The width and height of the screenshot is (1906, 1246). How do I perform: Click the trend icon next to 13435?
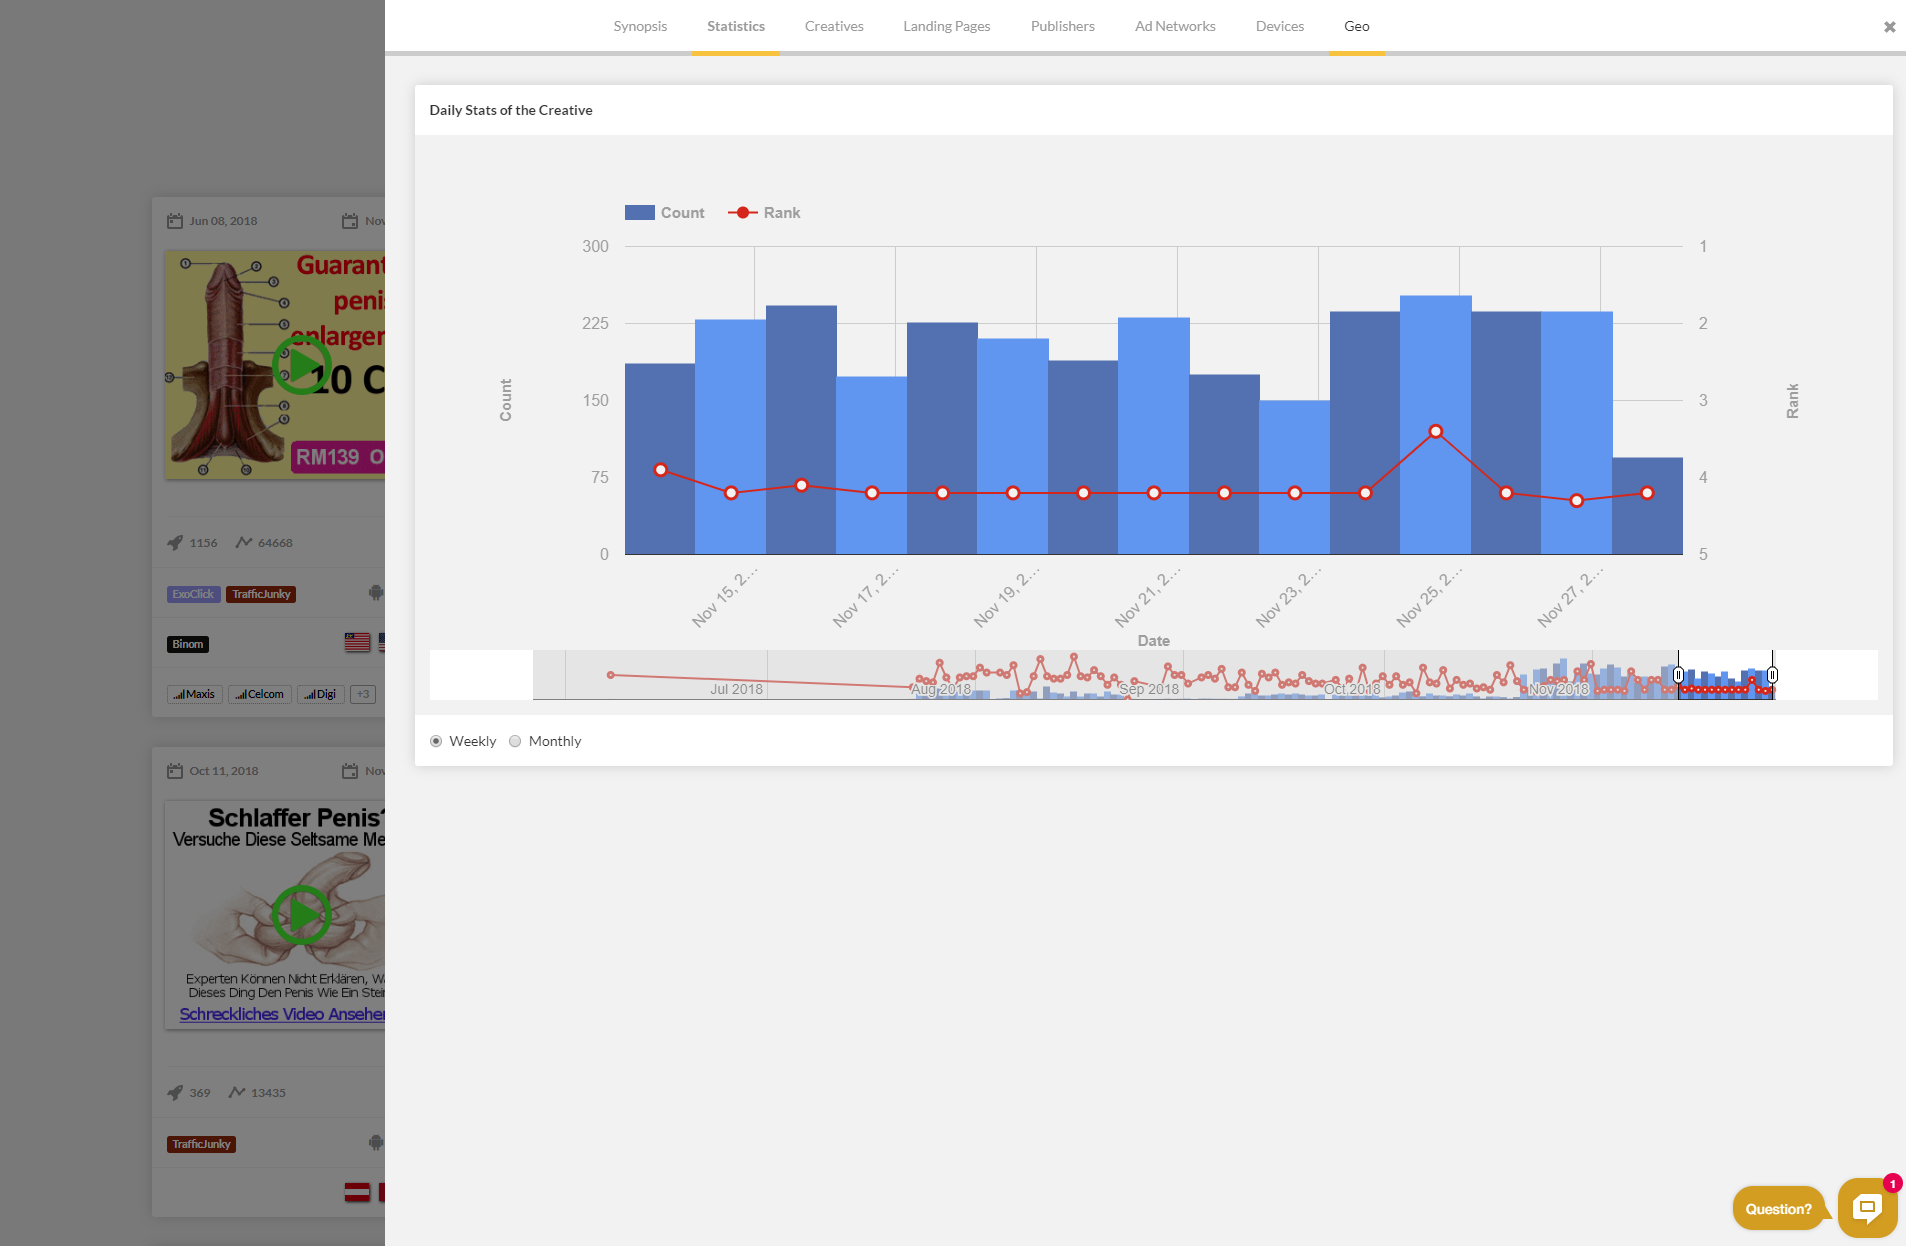click(x=237, y=1093)
